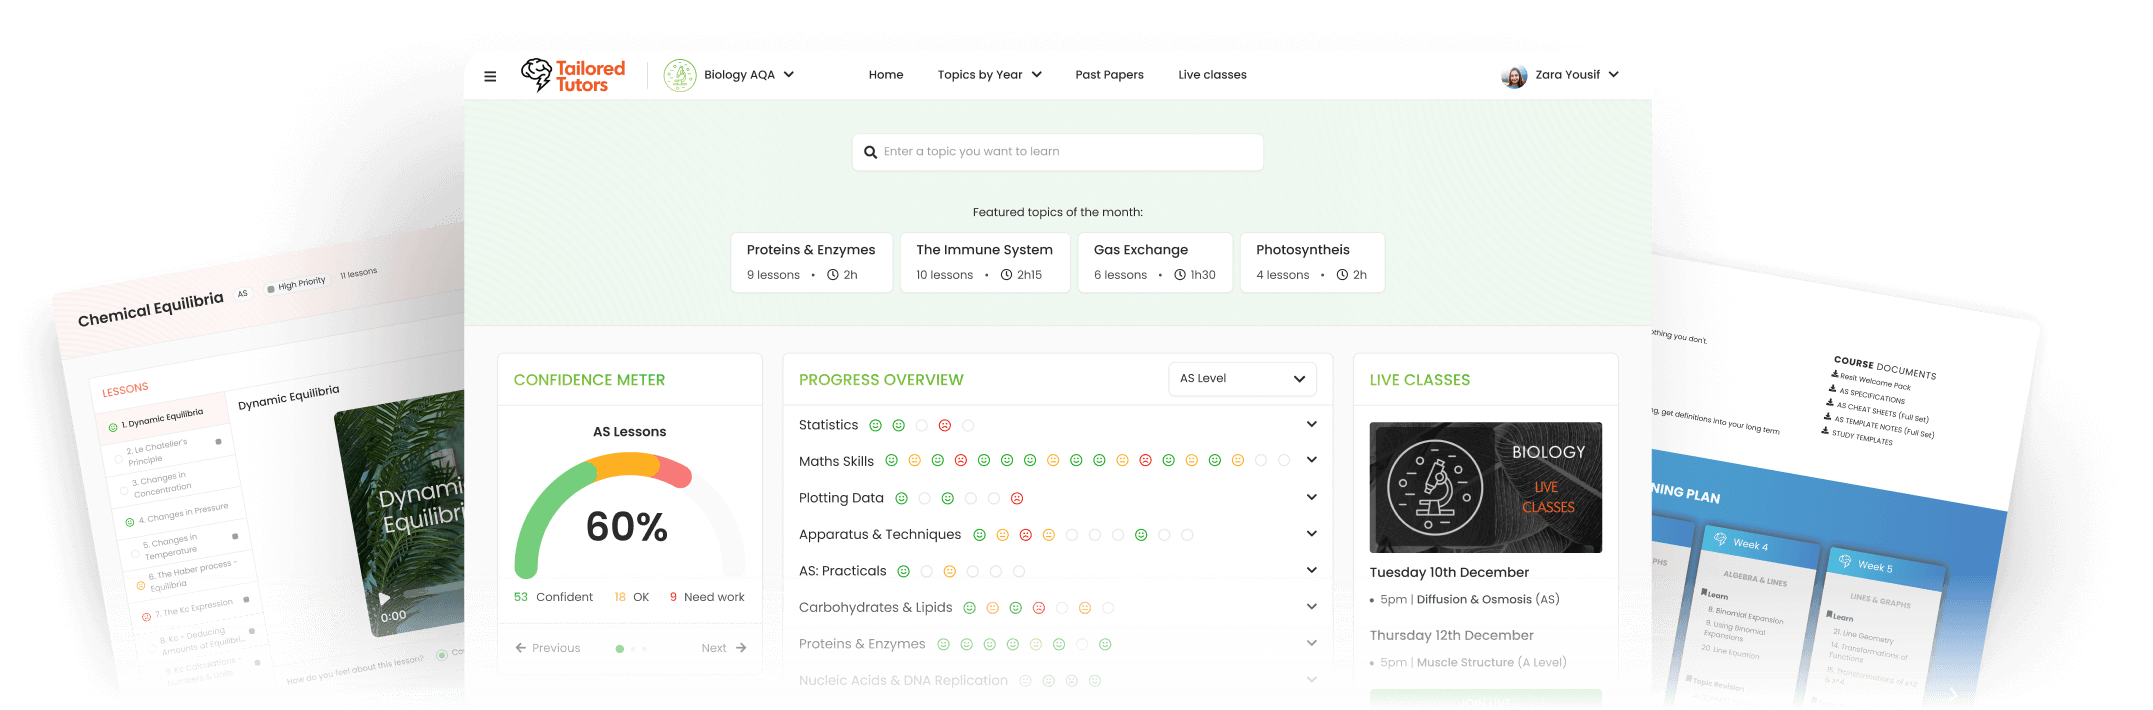Open the Proteins & Enzymes featured topic
This screenshot has height=710, width=2153.
[811, 262]
